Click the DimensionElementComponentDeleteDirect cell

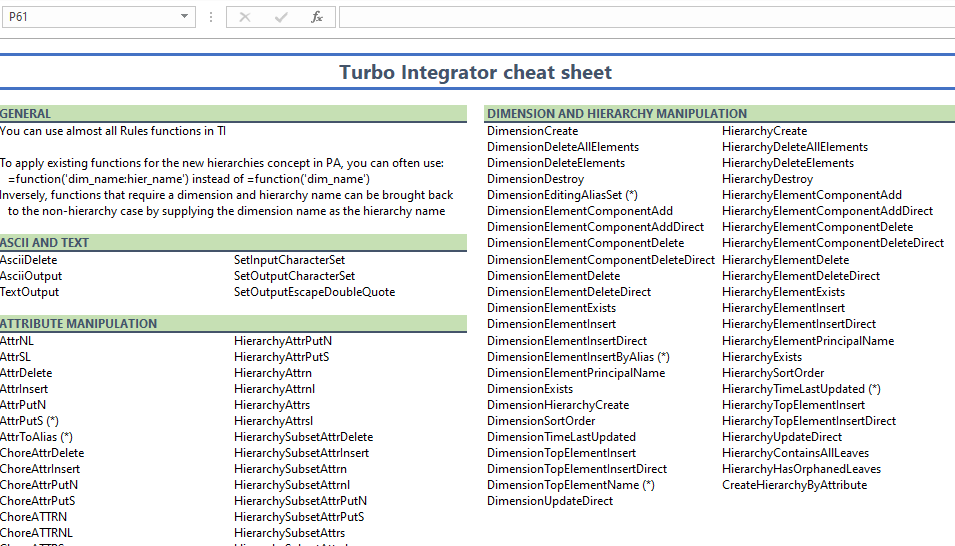click(x=601, y=260)
